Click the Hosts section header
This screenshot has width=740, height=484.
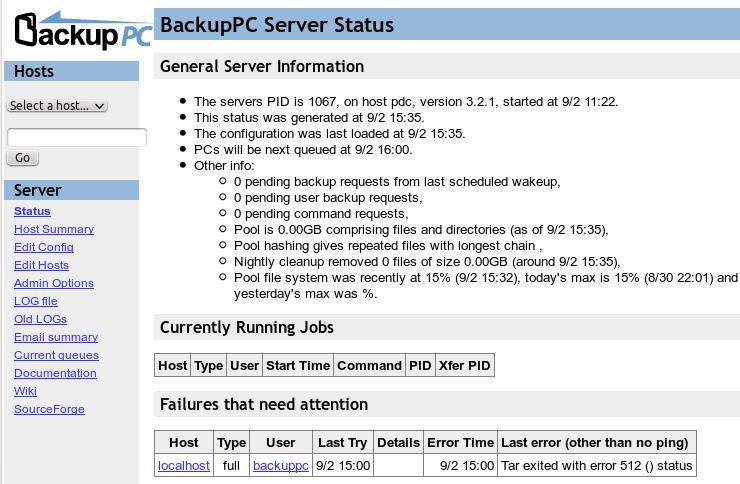[71, 71]
